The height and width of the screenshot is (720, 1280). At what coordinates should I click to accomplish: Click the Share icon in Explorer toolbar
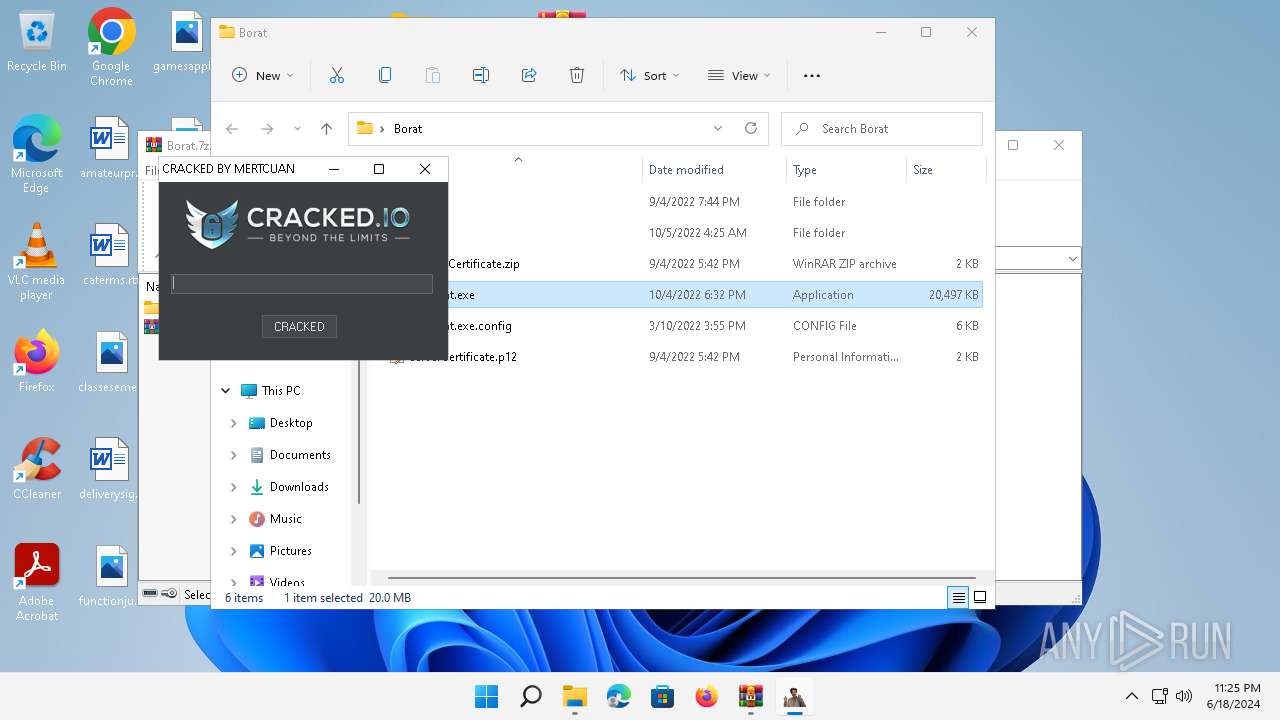[529, 75]
